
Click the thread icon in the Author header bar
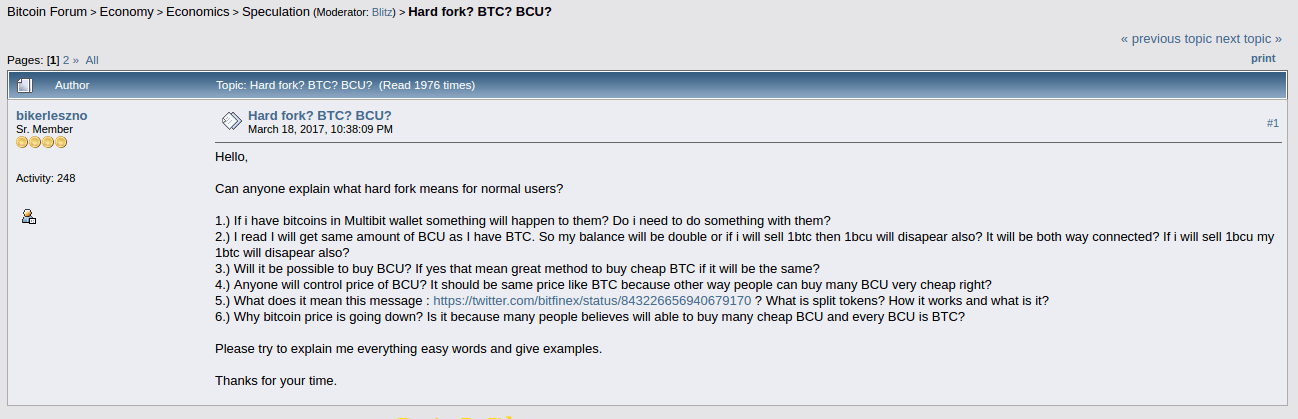[25, 85]
